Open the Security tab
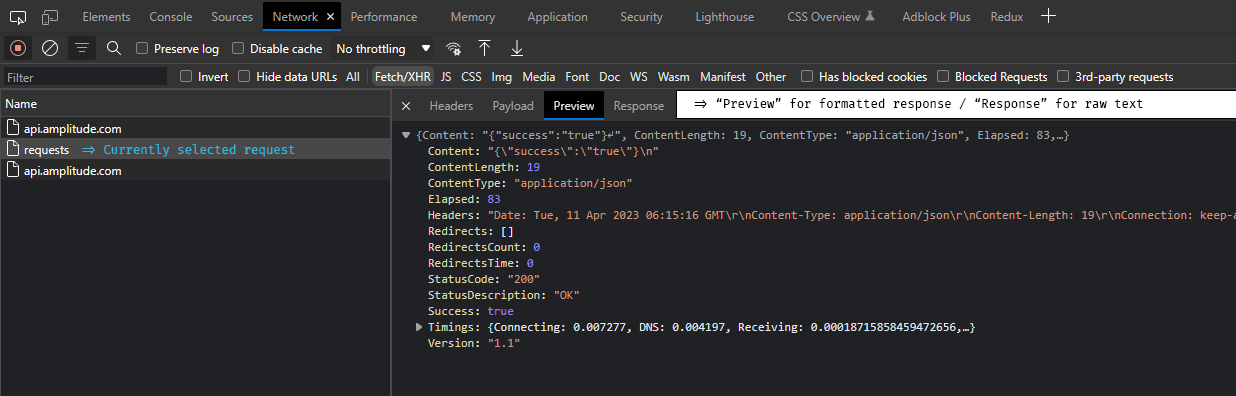Screen dimensions: 1236x396 coord(641,17)
